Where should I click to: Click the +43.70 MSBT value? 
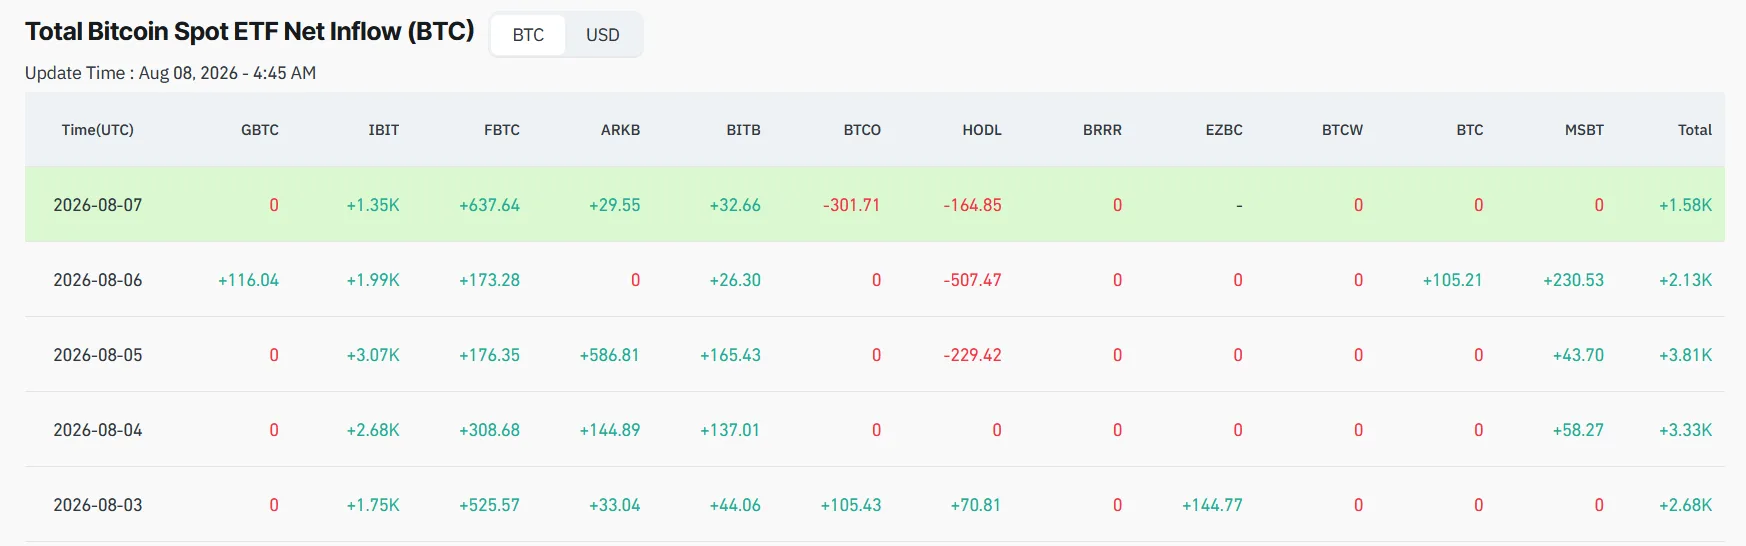(x=1578, y=355)
